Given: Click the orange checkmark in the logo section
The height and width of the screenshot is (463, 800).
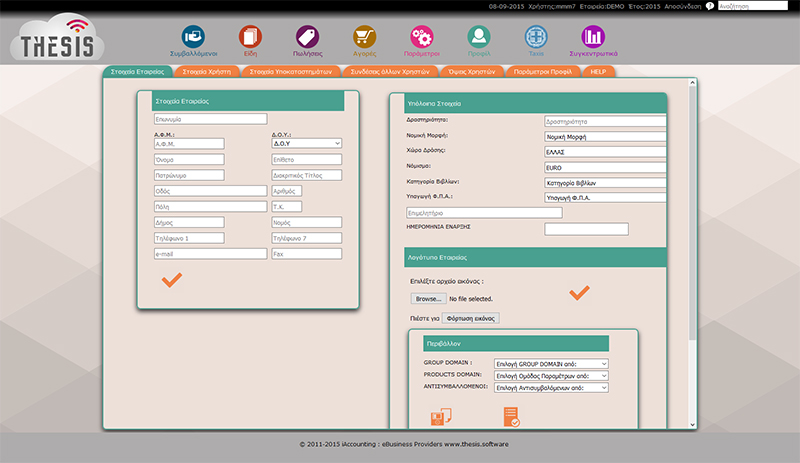Looking at the screenshot, I should [579, 292].
